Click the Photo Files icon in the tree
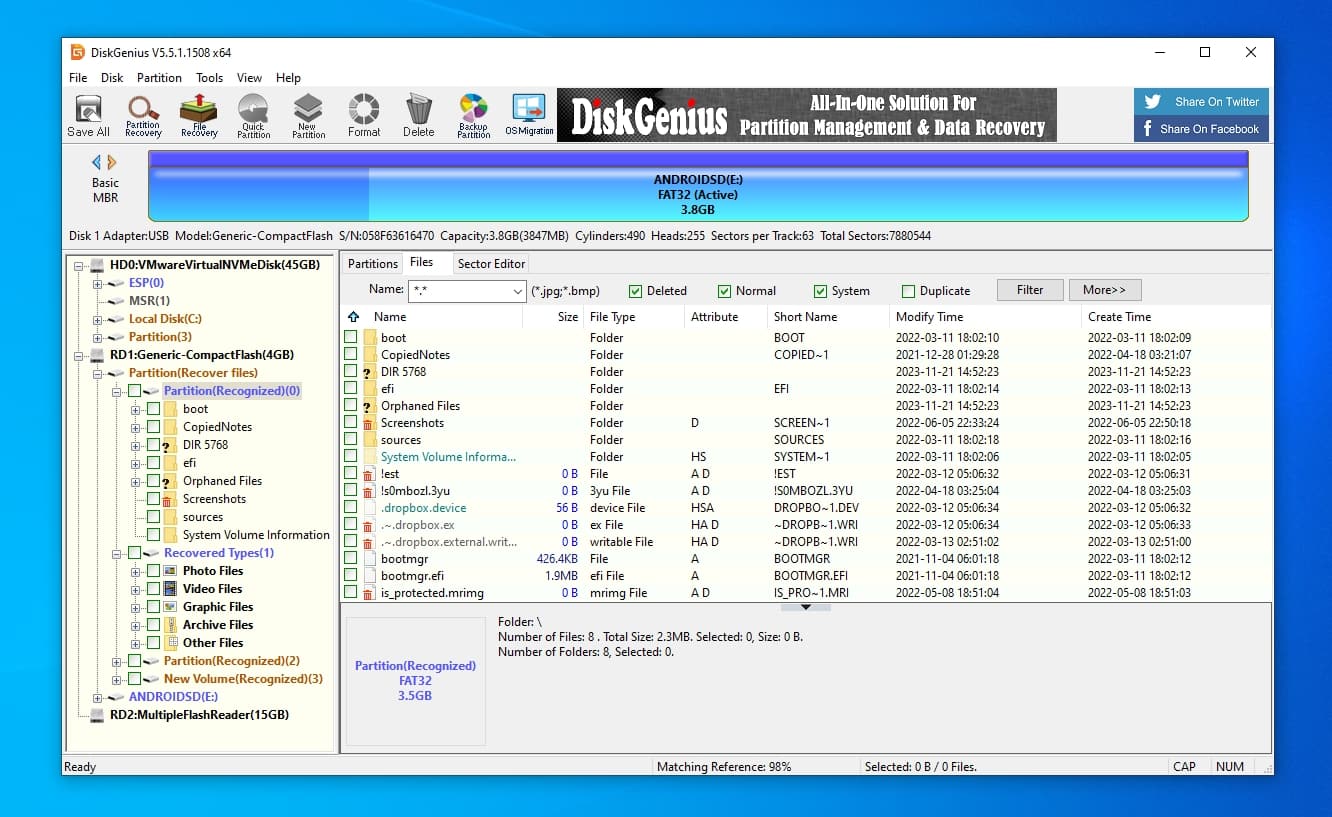Screen dimensions: 1332x817 170,571
